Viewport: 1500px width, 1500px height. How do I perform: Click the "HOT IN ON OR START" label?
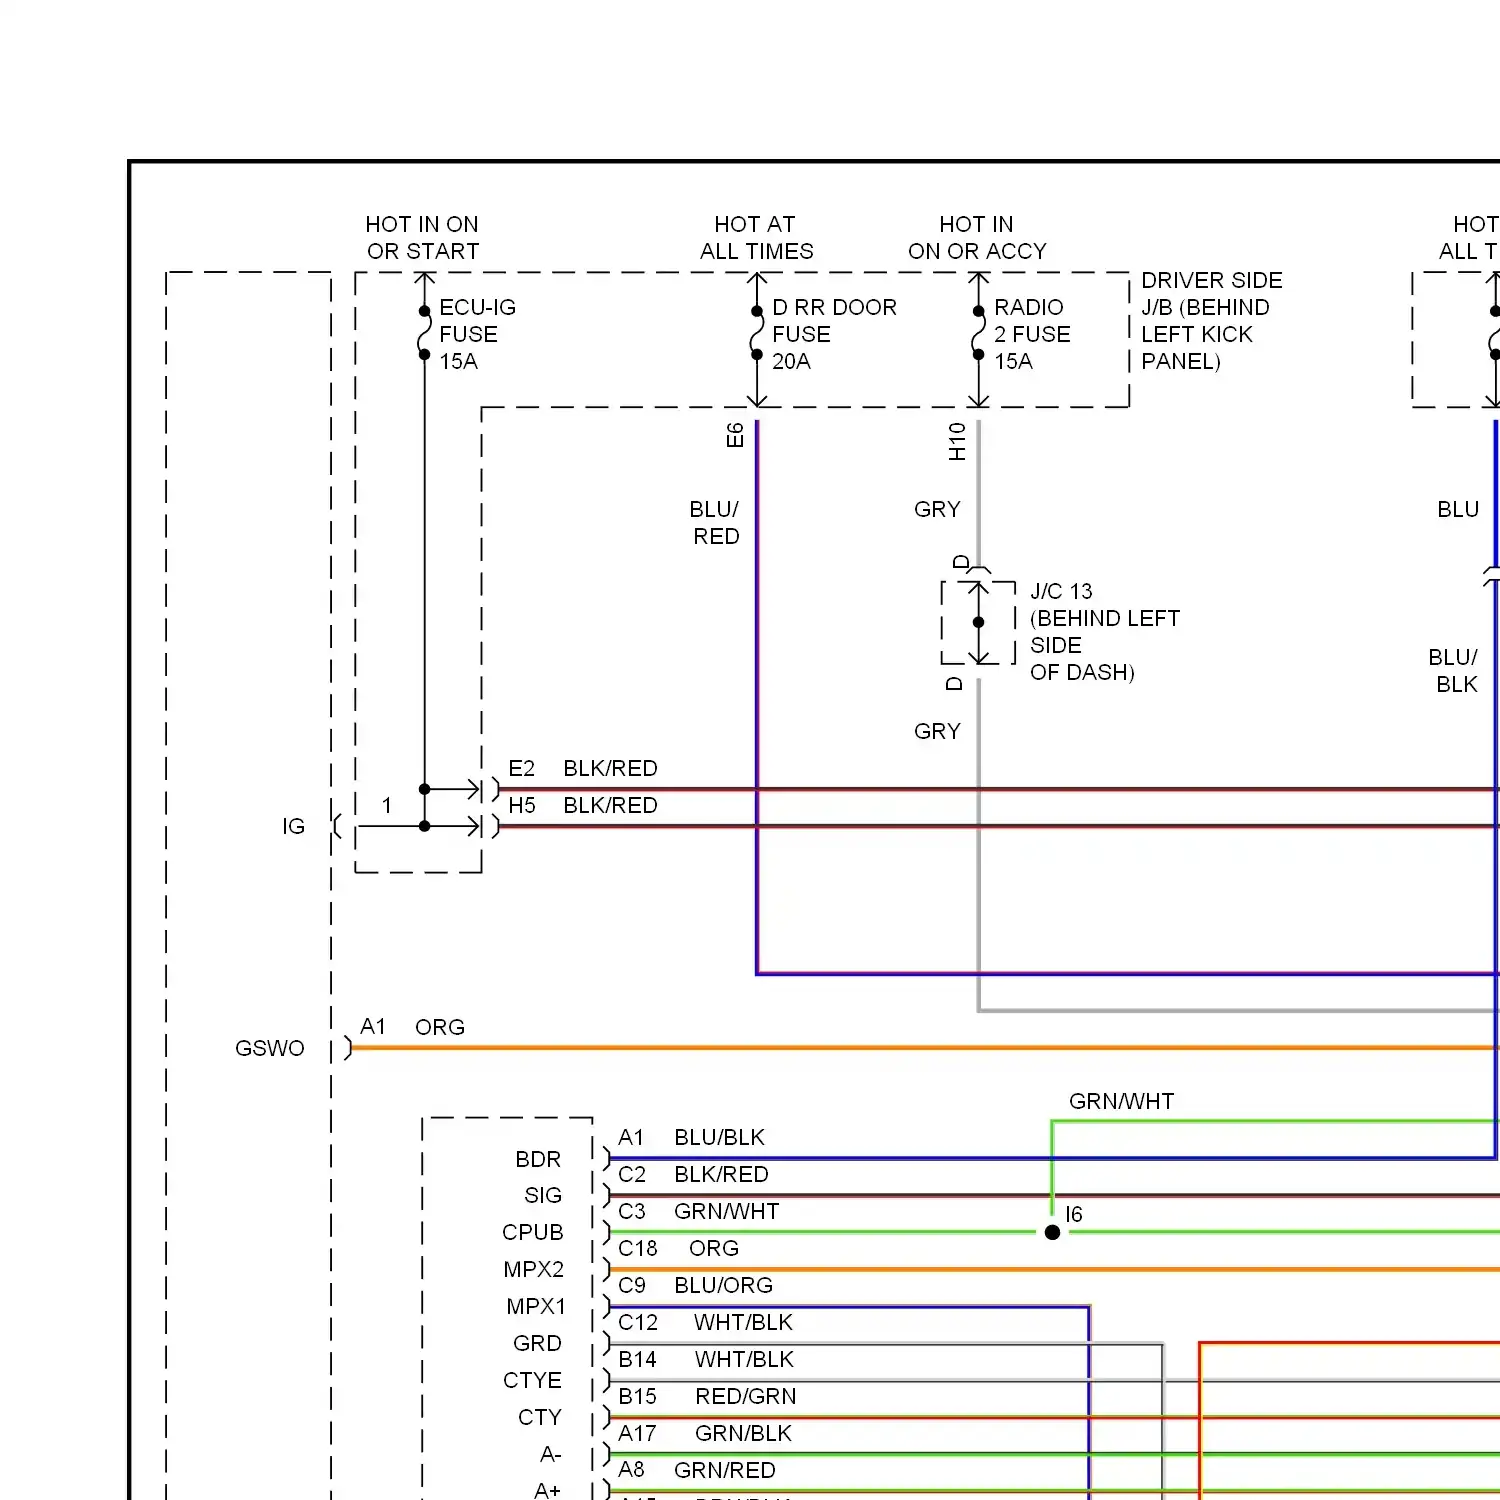[422, 238]
